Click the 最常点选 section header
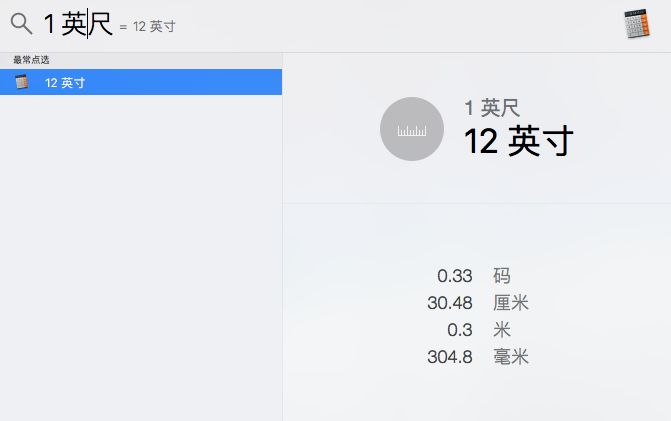The image size is (671, 421). click(x=31, y=60)
